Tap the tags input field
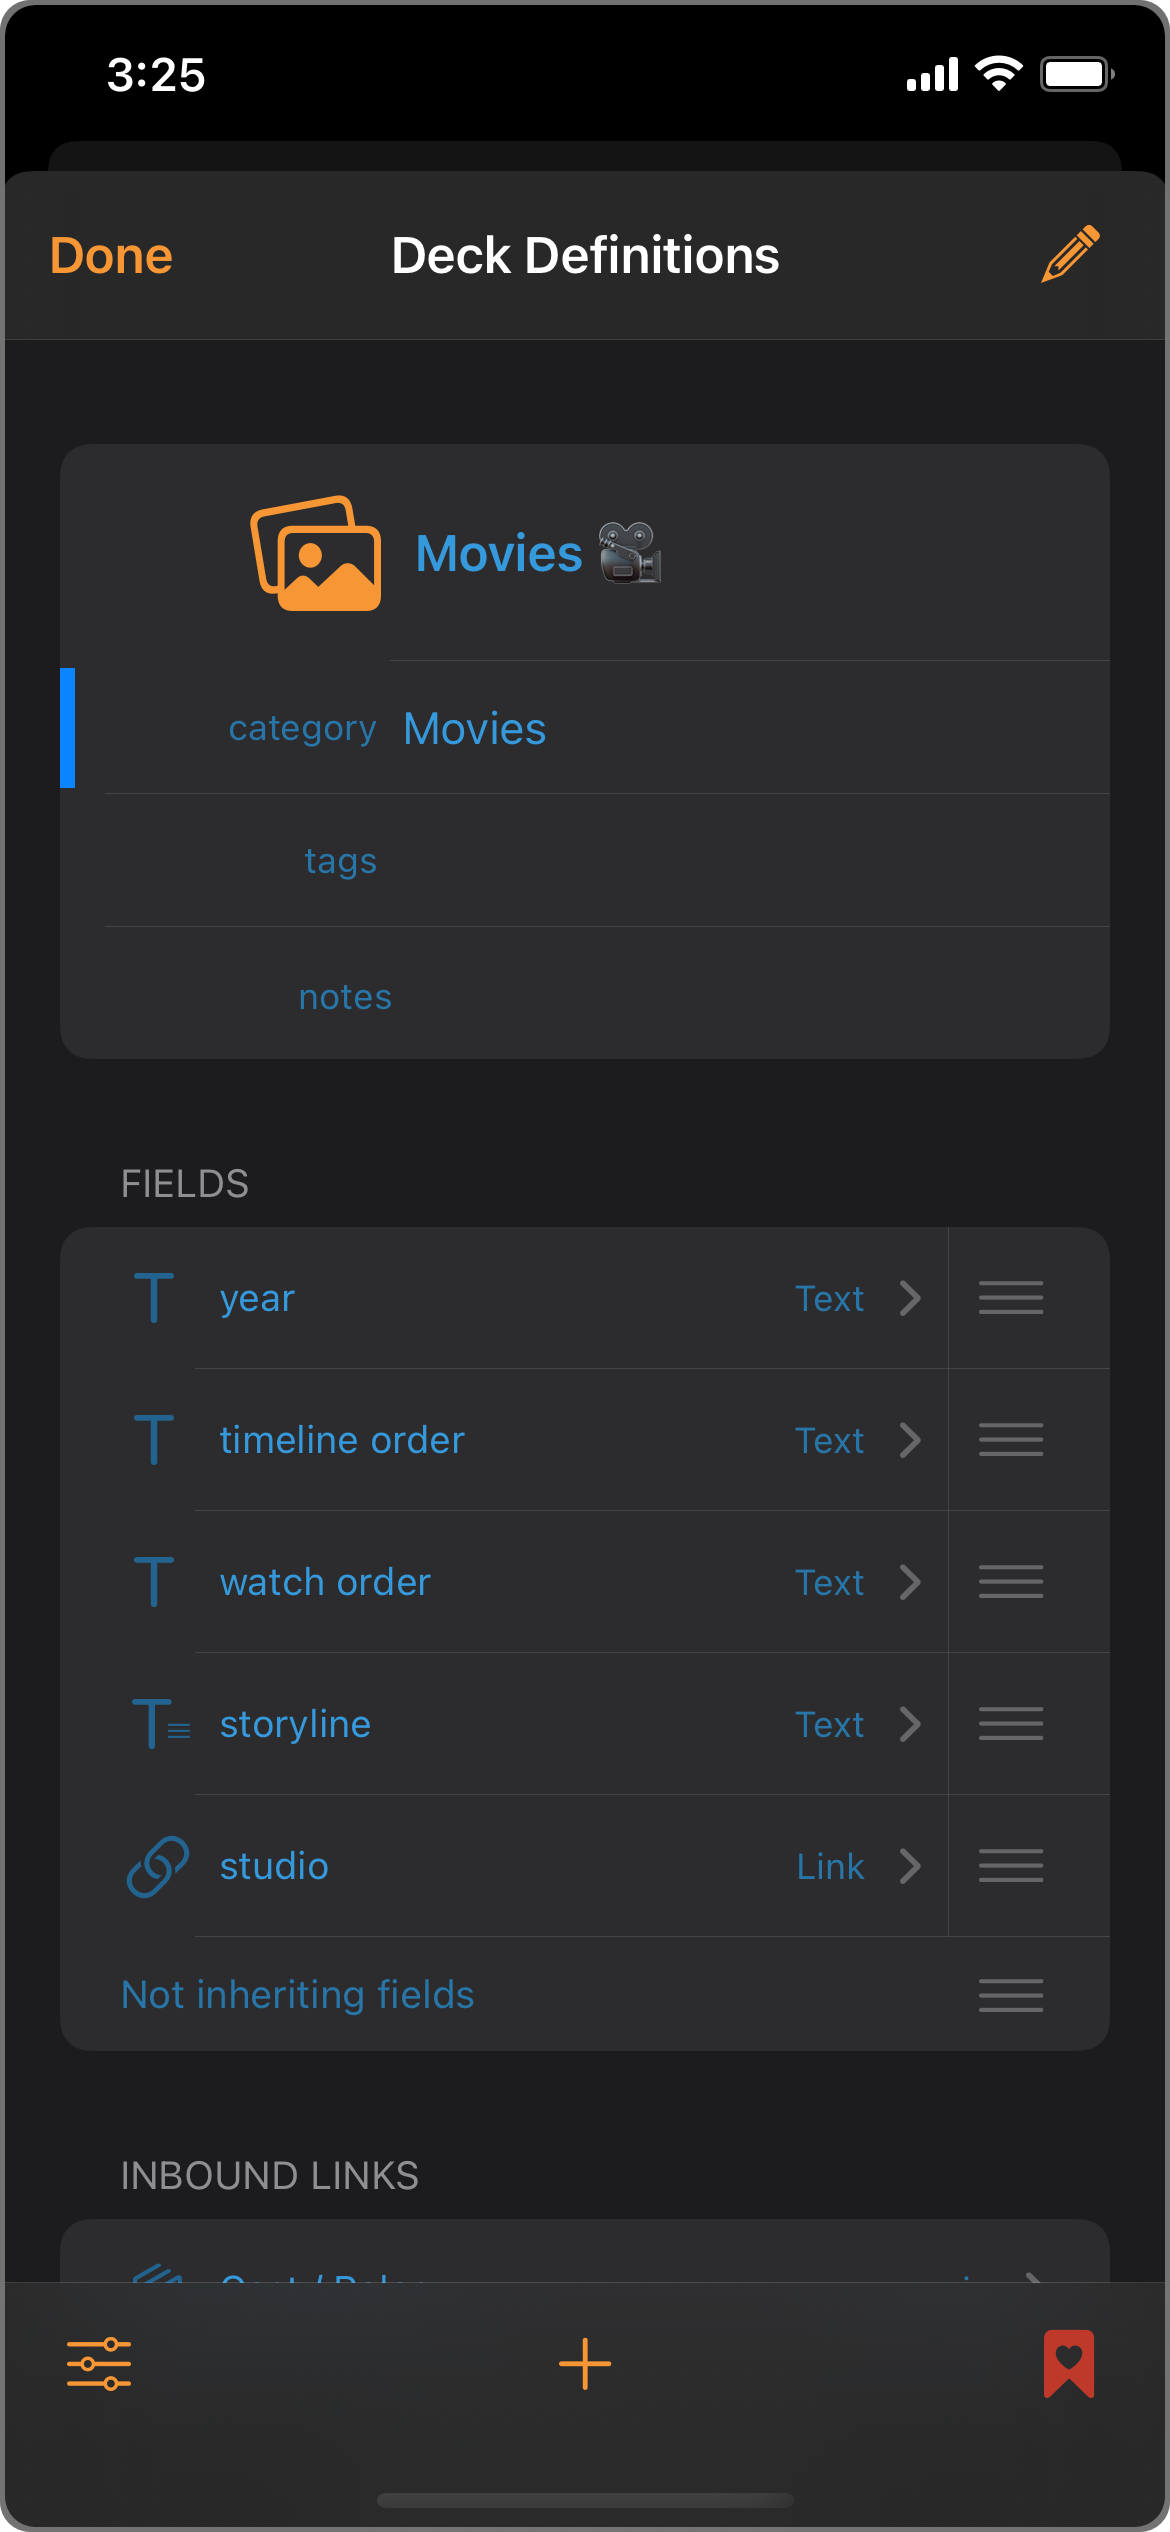The width and height of the screenshot is (1170, 2532). click(x=740, y=861)
